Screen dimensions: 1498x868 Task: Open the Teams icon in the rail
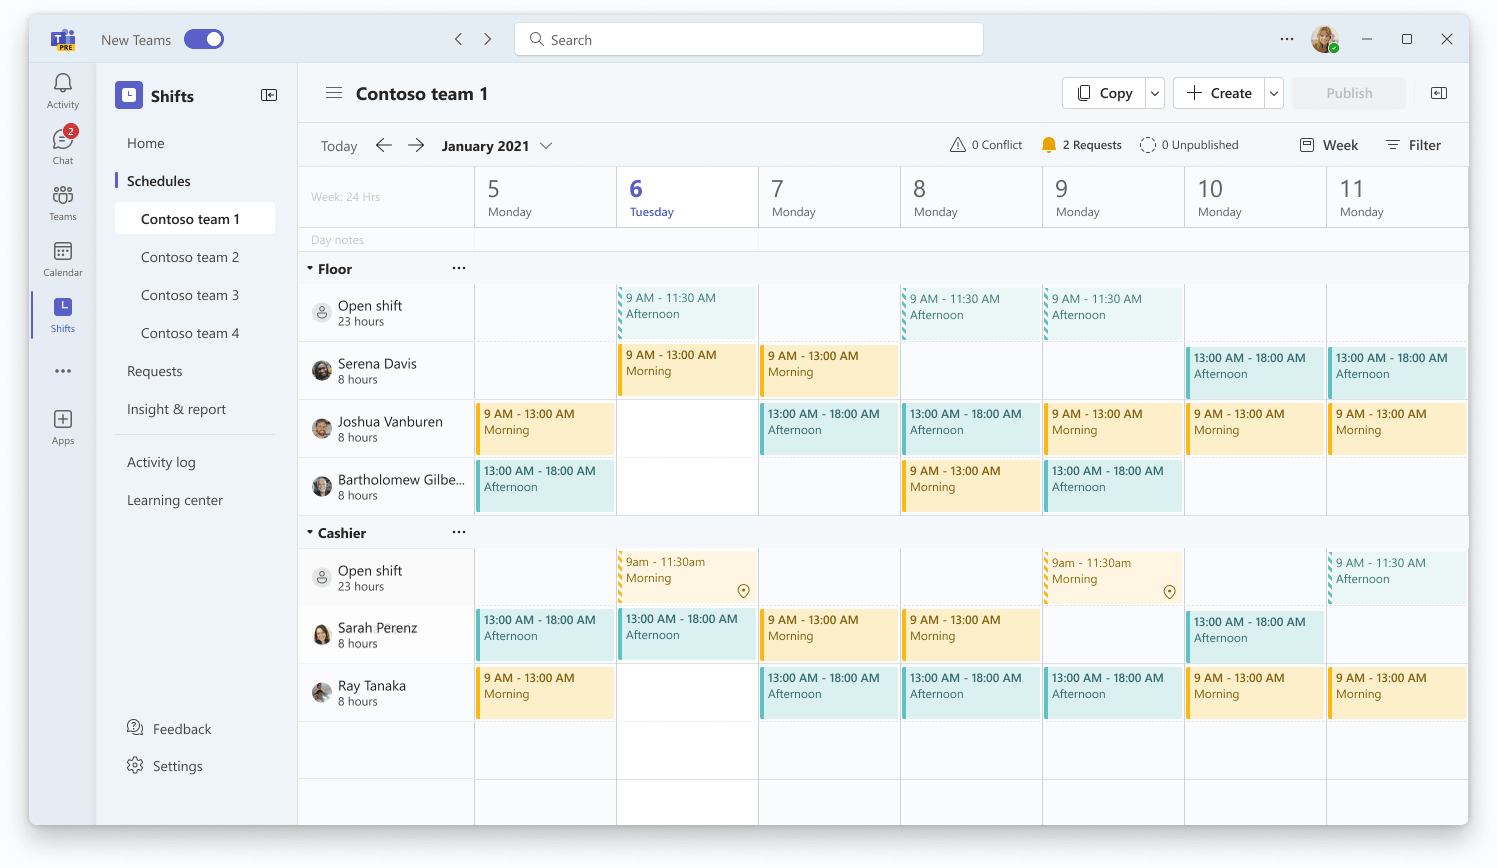[x=63, y=201]
